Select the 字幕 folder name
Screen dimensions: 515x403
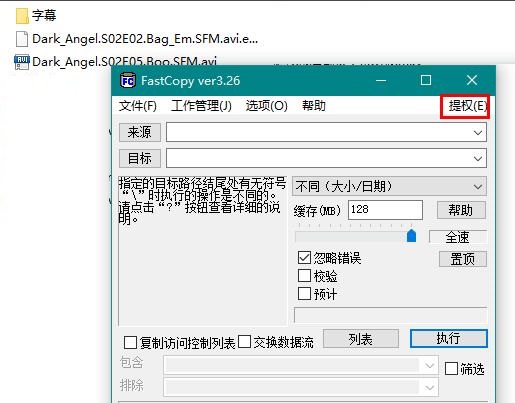click(x=44, y=16)
